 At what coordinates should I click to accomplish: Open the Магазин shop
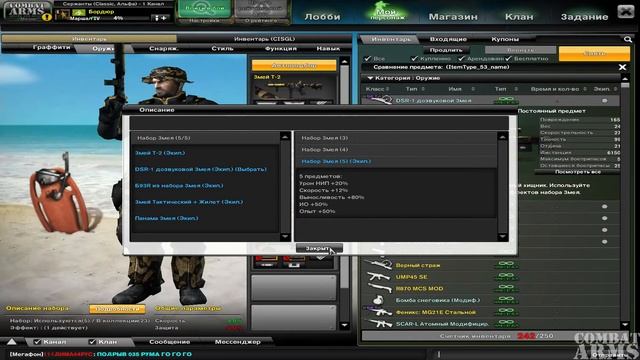tap(453, 17)
